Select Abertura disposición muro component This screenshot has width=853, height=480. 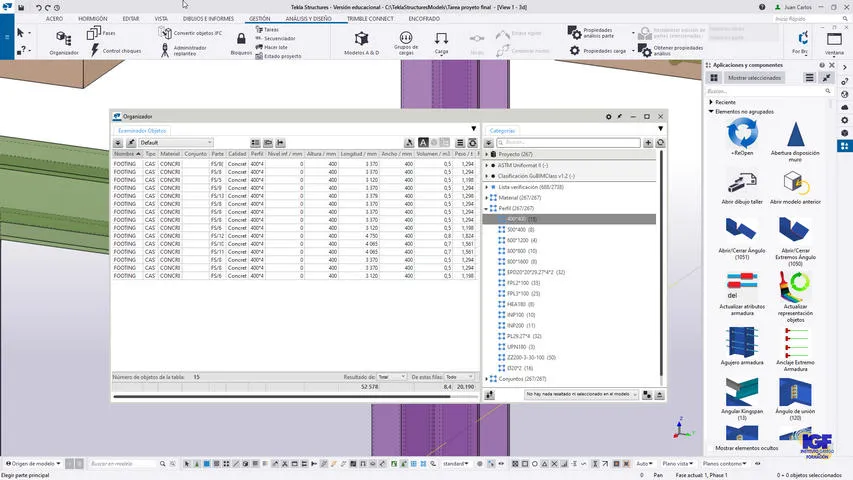795,140
